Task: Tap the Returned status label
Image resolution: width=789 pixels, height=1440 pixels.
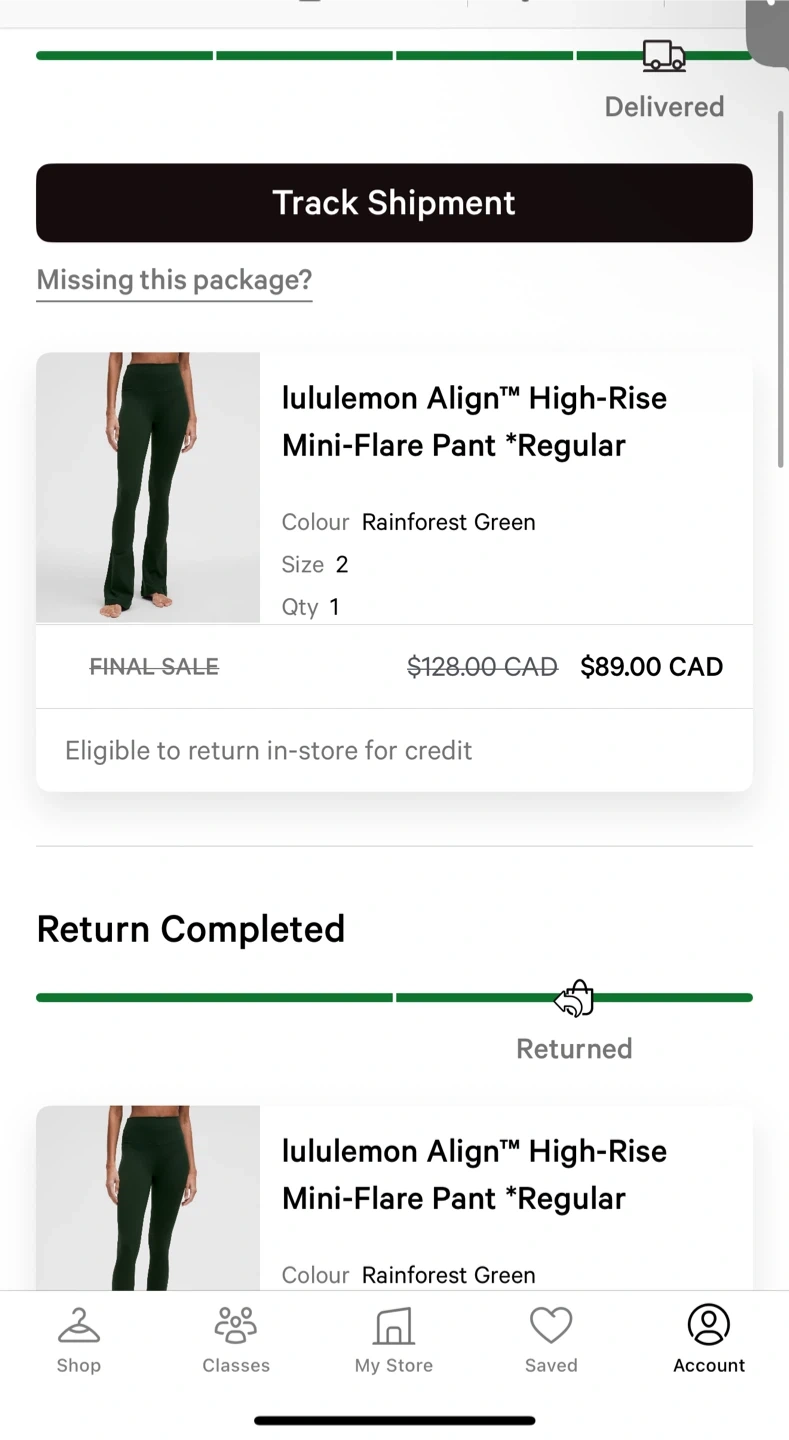Action: point(574,1049)
